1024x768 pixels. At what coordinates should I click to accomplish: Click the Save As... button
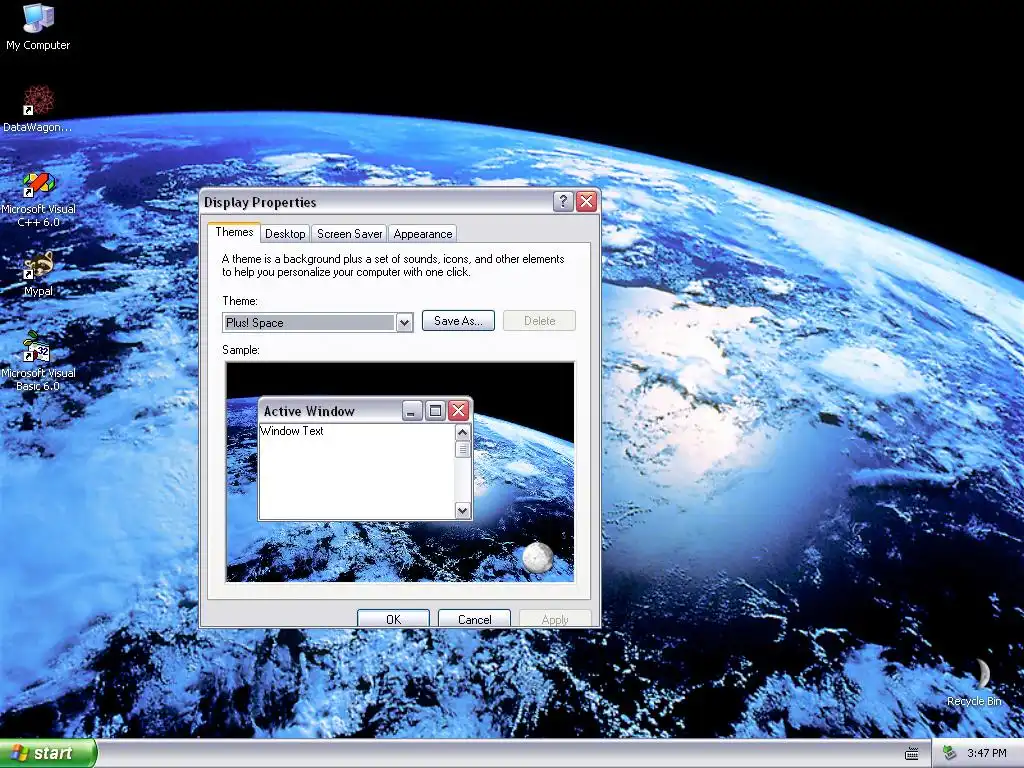click(x=458, y=321)
